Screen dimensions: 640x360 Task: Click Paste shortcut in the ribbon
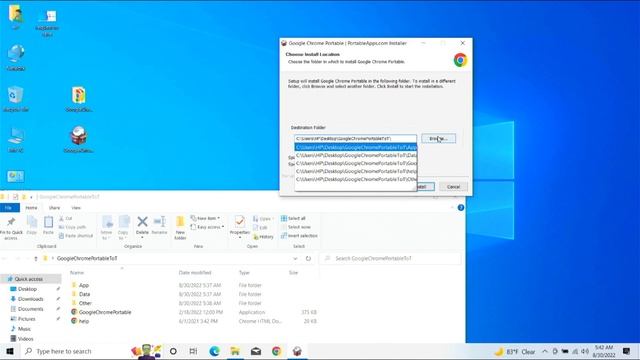coord(76,236)
